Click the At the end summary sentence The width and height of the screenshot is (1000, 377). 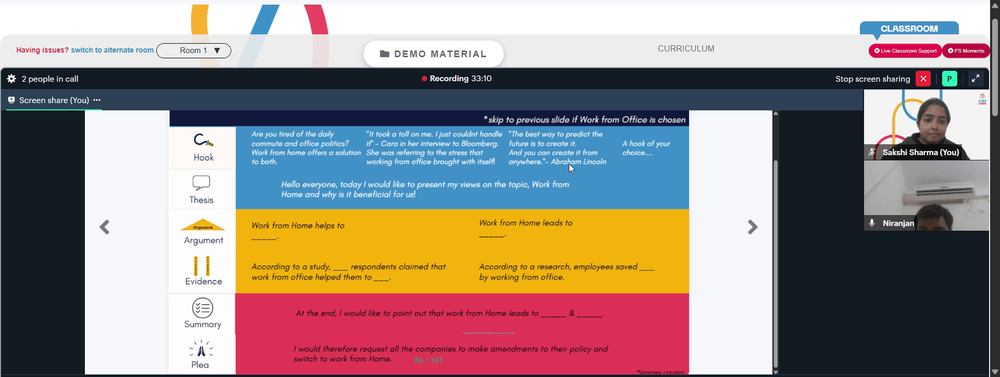(x=450, y=314)
